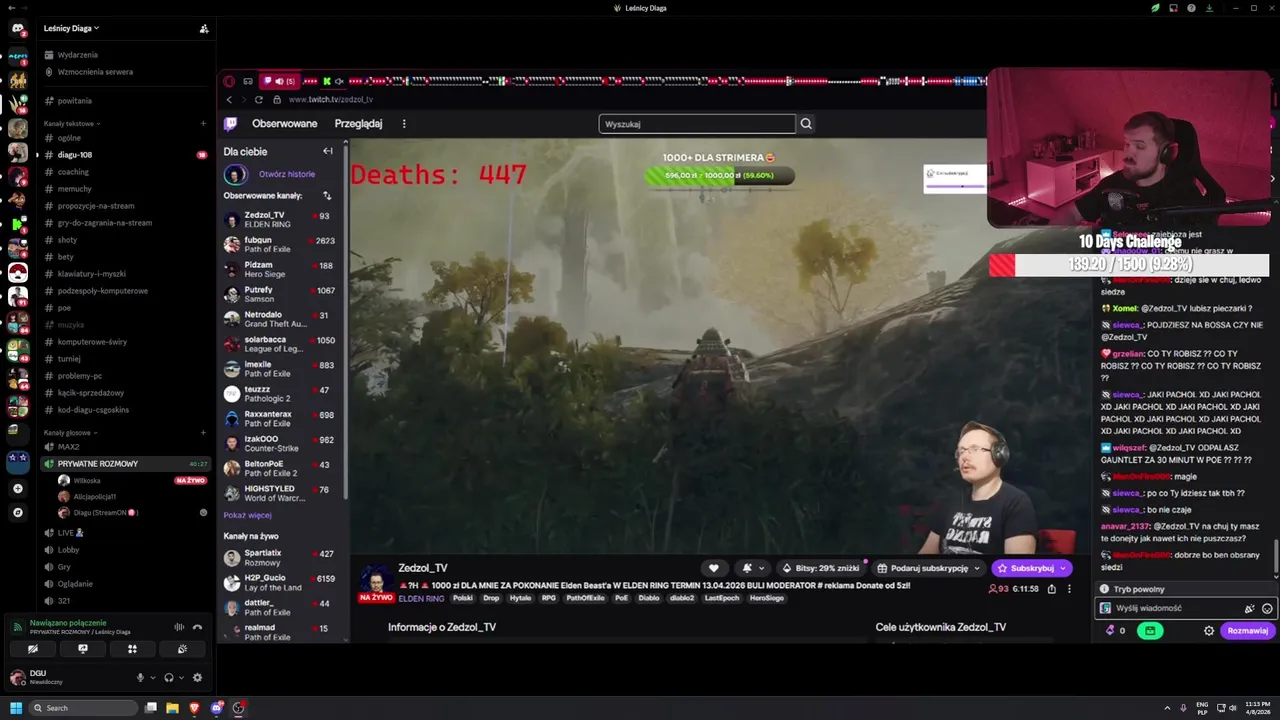Open the IzakOOO Counter-Strike channel
Viewport: 1280px width, 720px height.
click(x=279, y=444)
